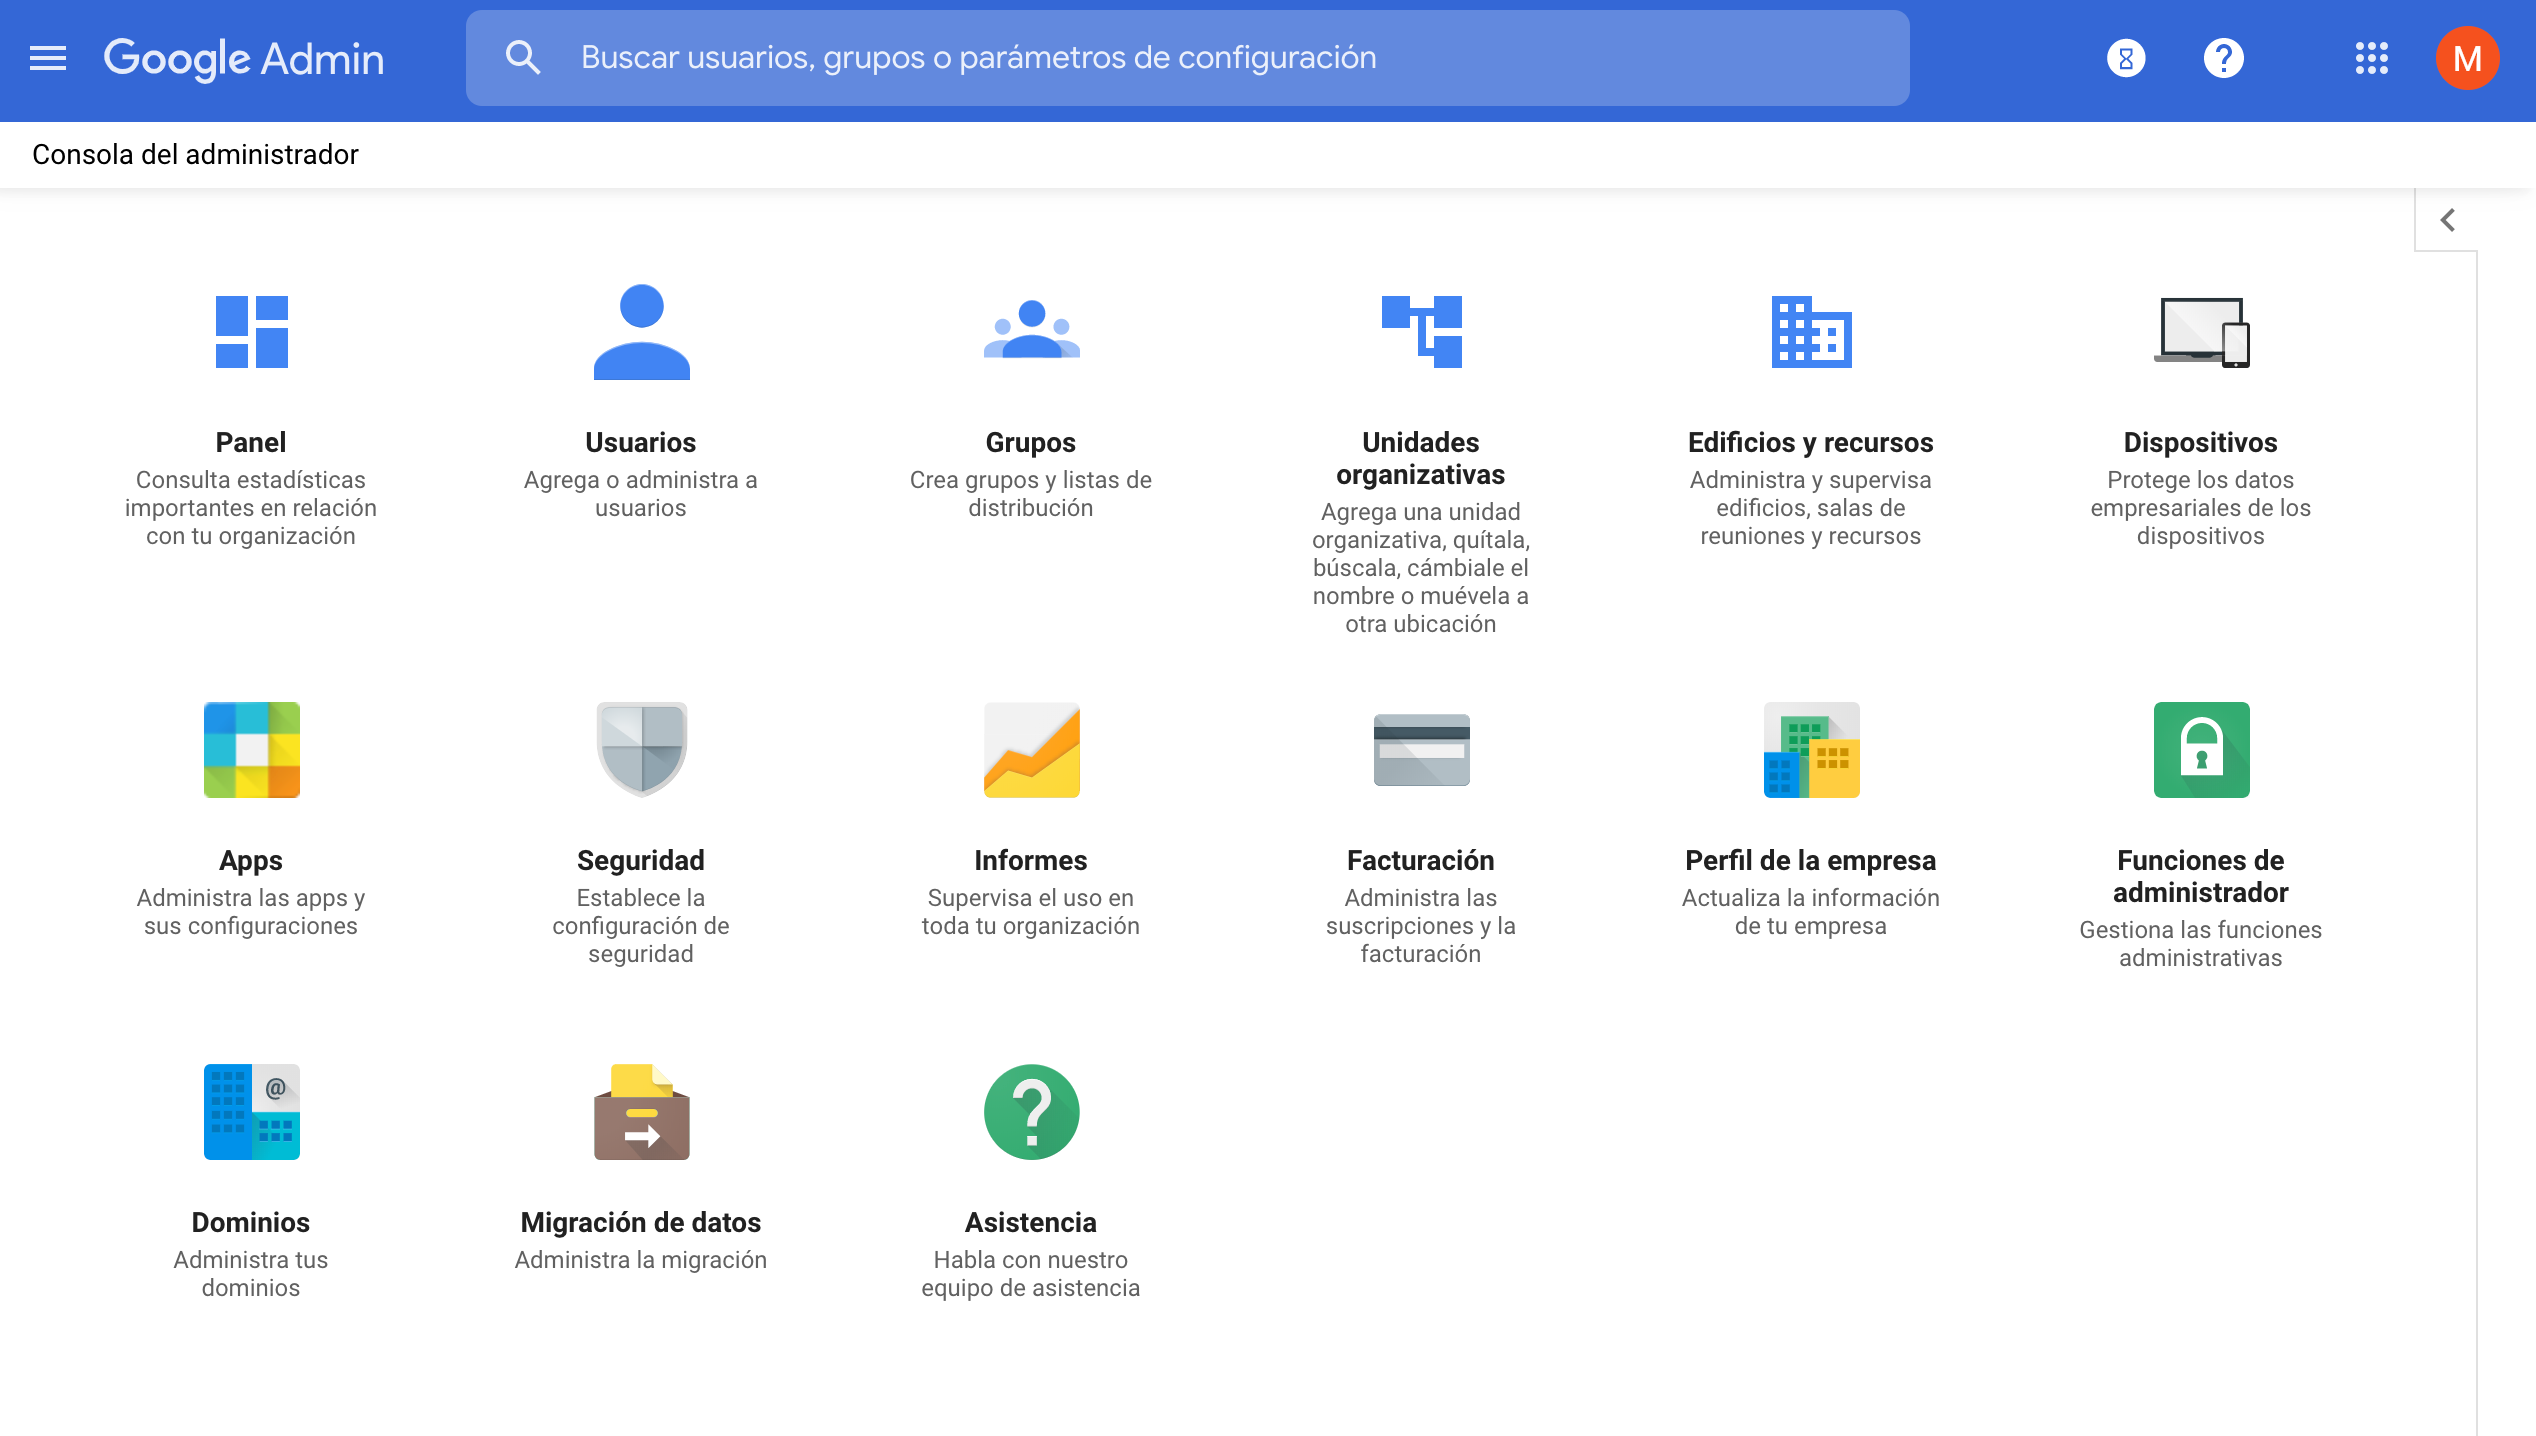Viewport: 2536px width, 1436px height.
Task: Click 'Protege los datos empresariales' description
Action: tap(2201, 508)
